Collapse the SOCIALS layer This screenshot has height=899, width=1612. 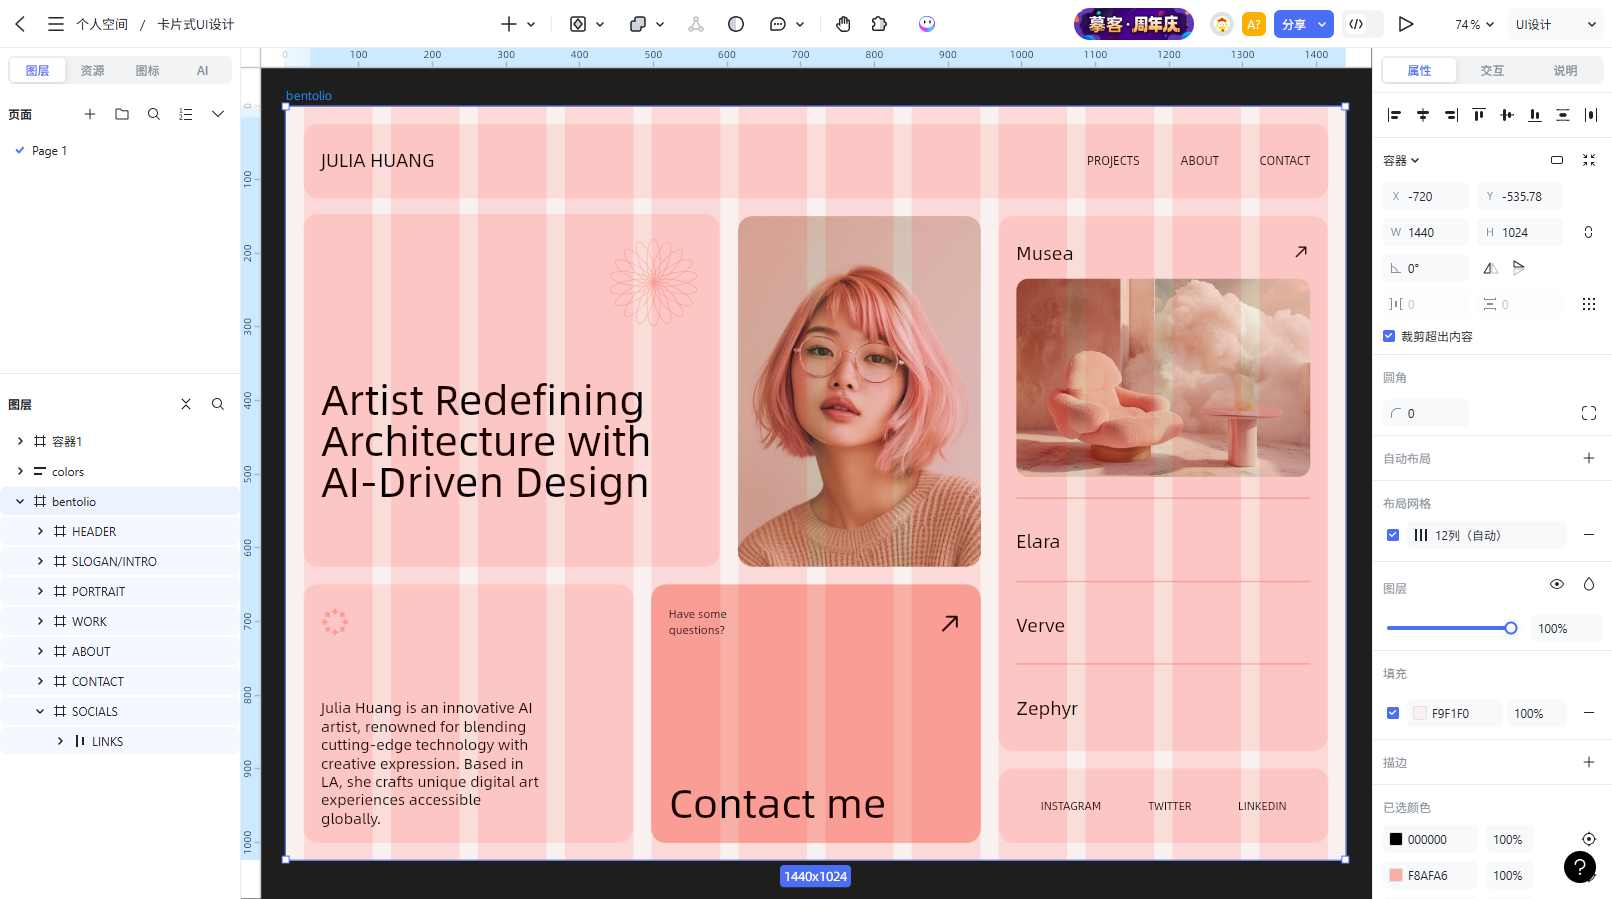click(40, 711)
